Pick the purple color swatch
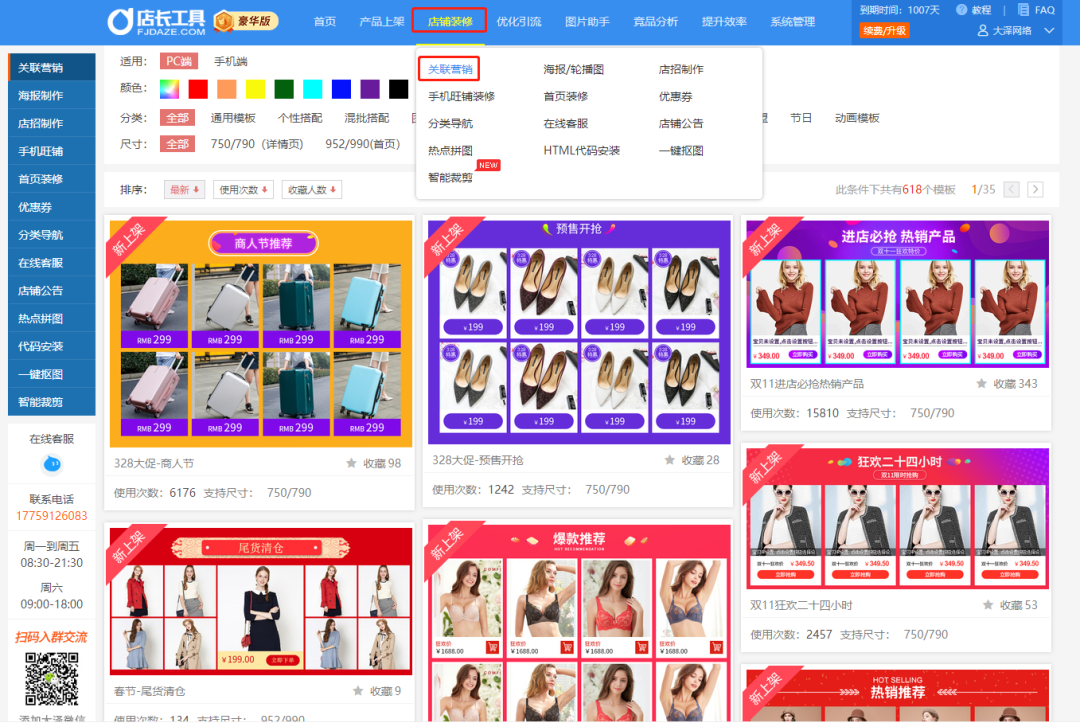This screenshot has height=723, width=1080. [370, 89]
